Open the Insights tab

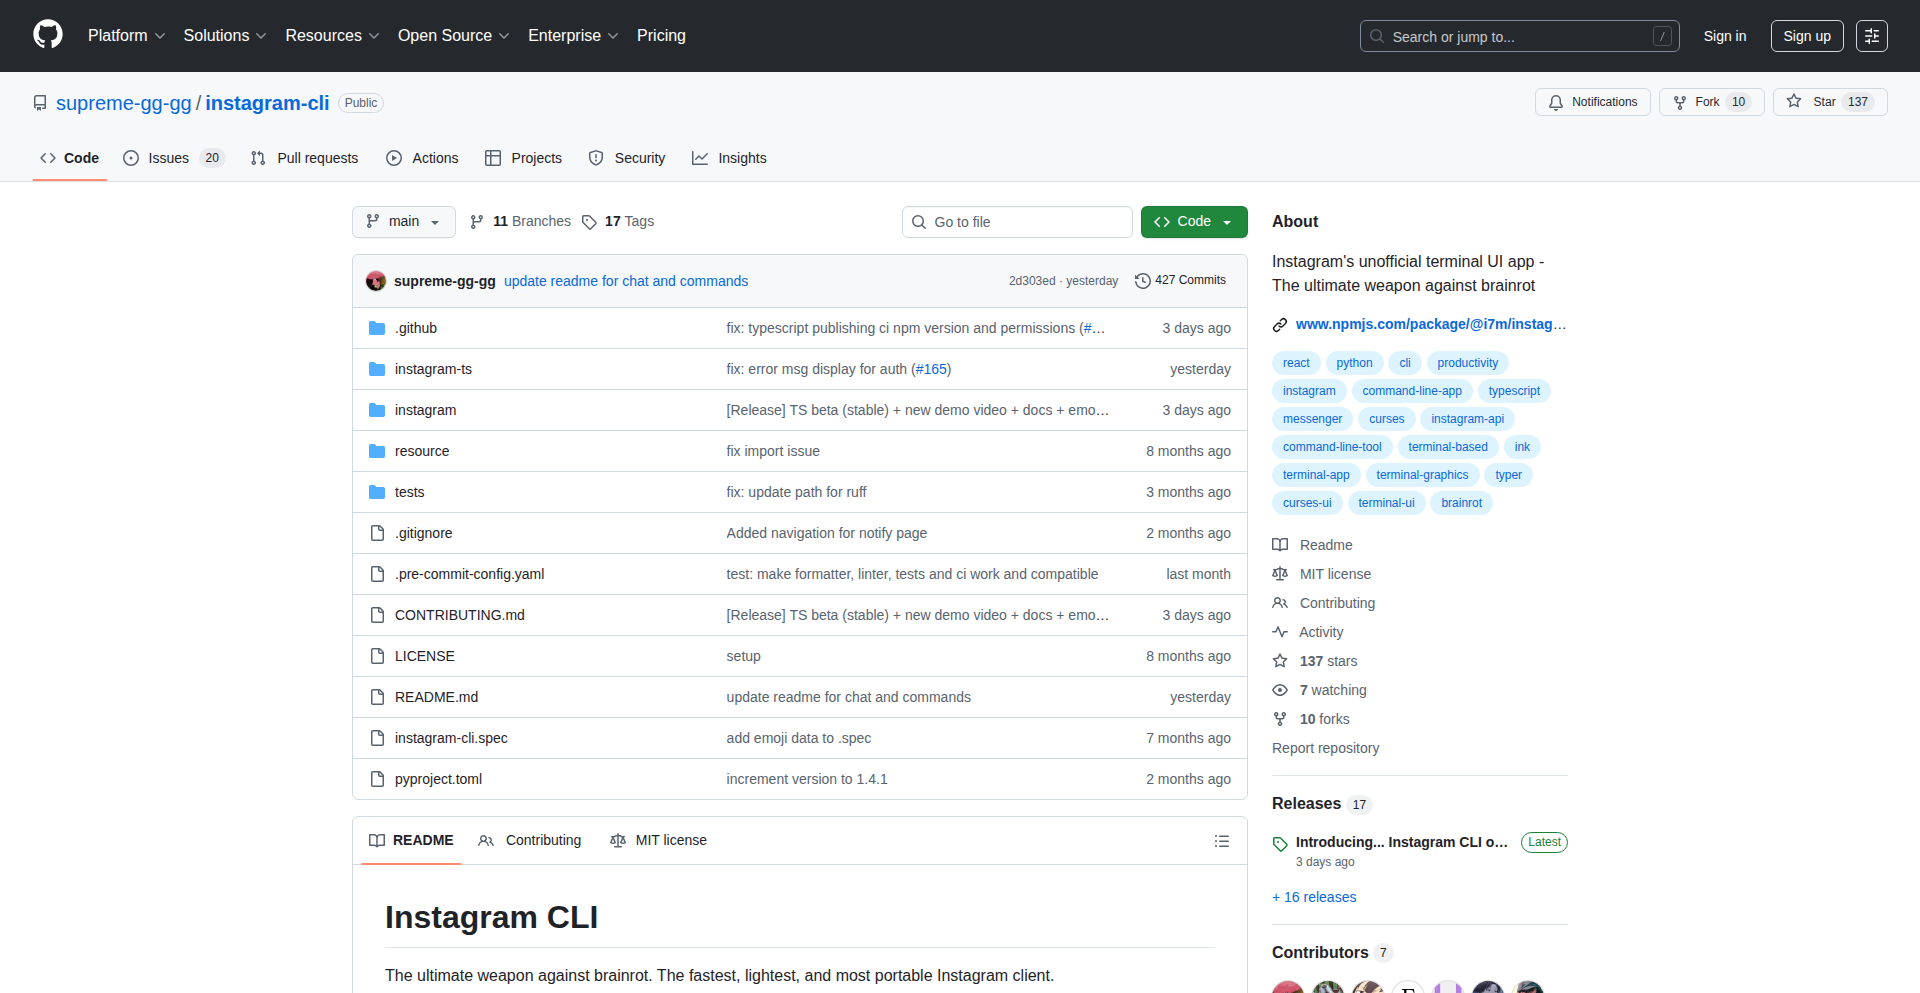tap(729, 158)
